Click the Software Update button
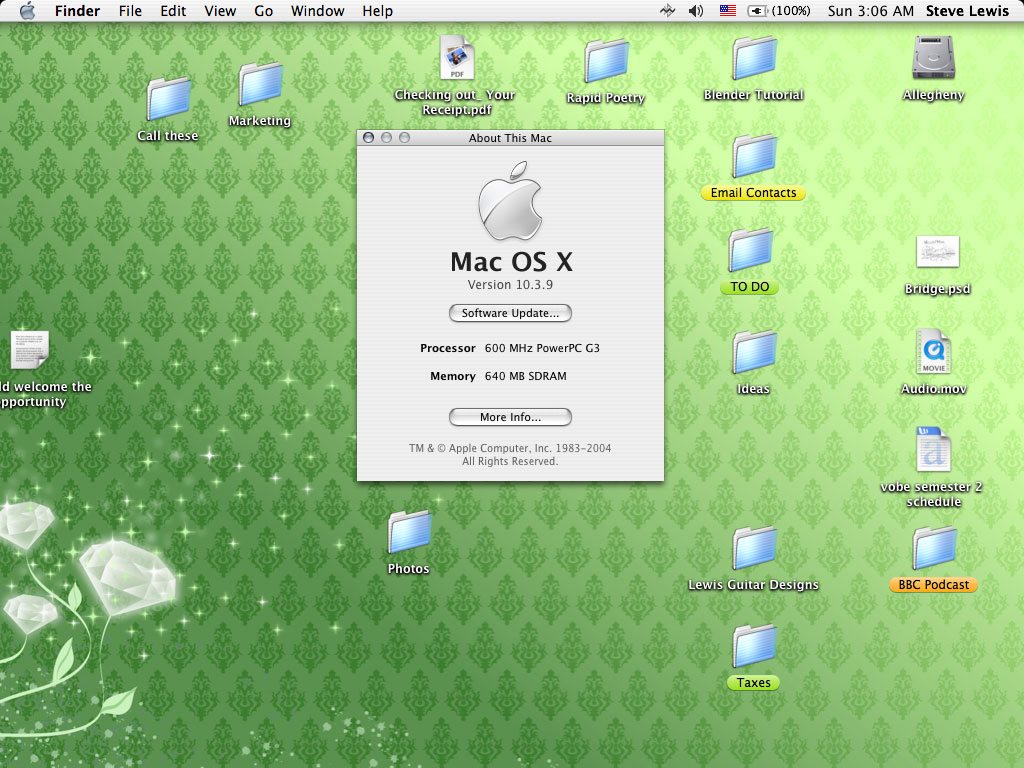 510,313
